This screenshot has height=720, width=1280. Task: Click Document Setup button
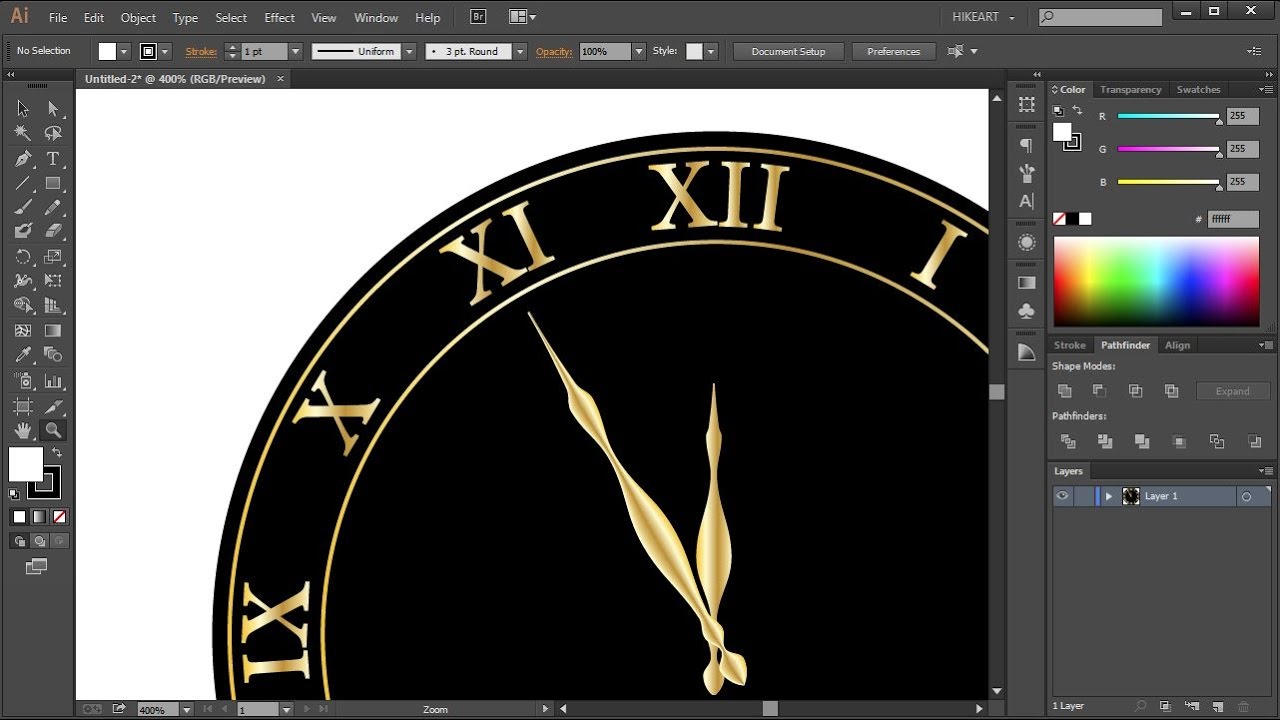(788, 51)
